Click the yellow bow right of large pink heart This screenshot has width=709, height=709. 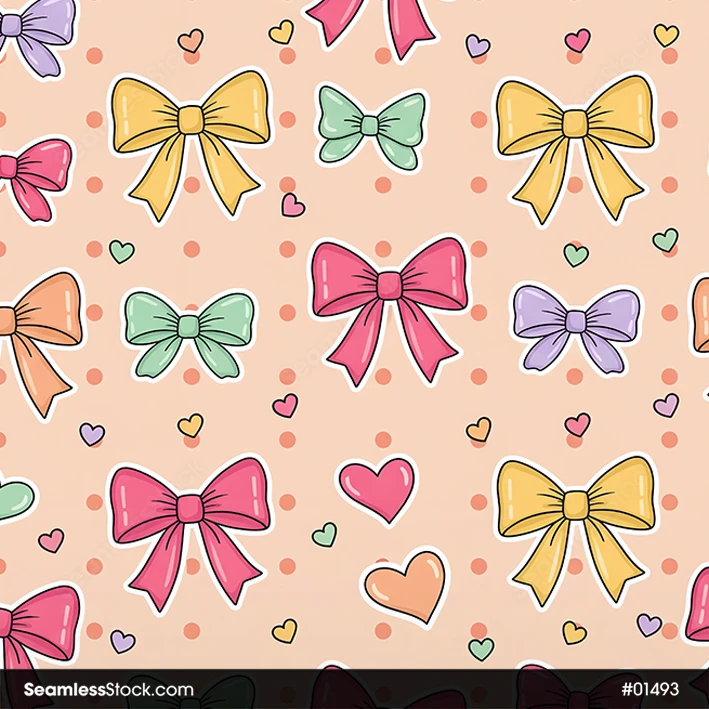[573, 514]
